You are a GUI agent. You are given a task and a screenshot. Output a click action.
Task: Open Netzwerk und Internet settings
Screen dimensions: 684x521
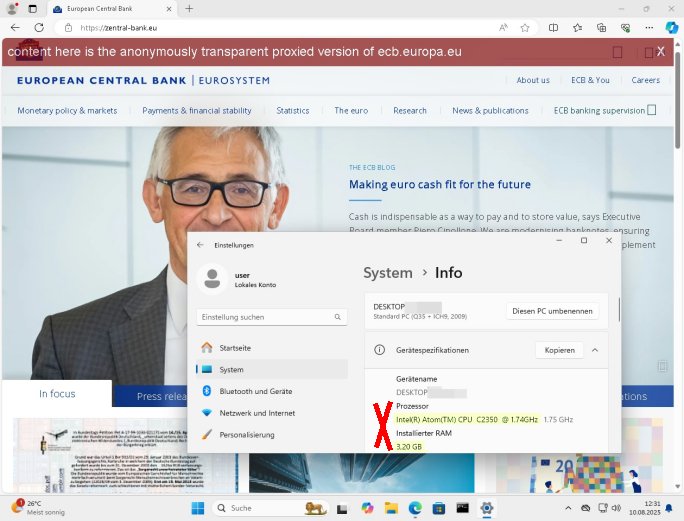pyautogui.click(x=257, y=413)
